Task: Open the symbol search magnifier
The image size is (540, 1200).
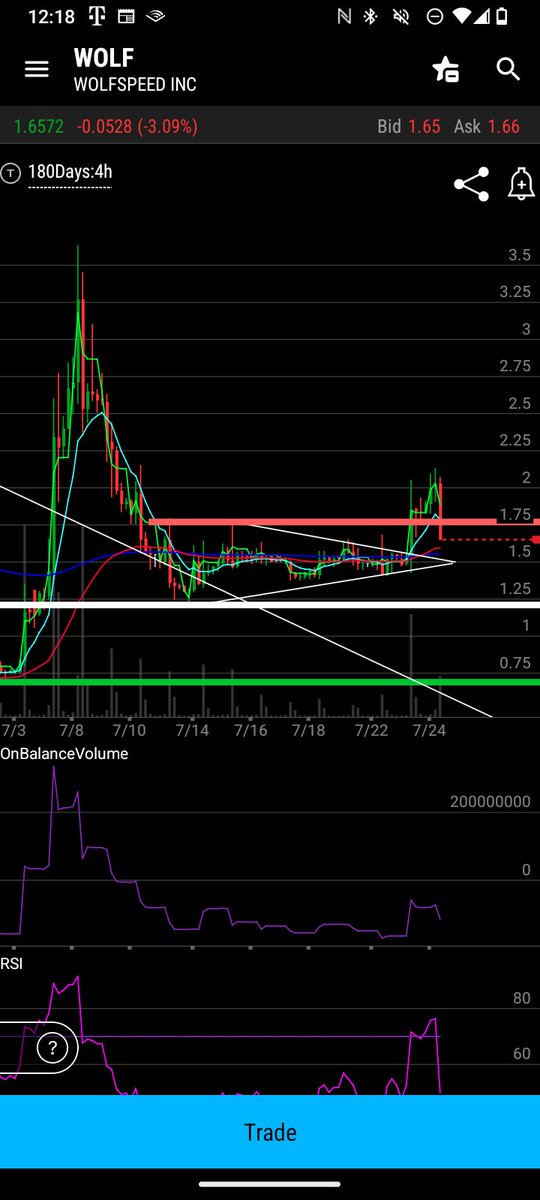Action: point(508,69)
